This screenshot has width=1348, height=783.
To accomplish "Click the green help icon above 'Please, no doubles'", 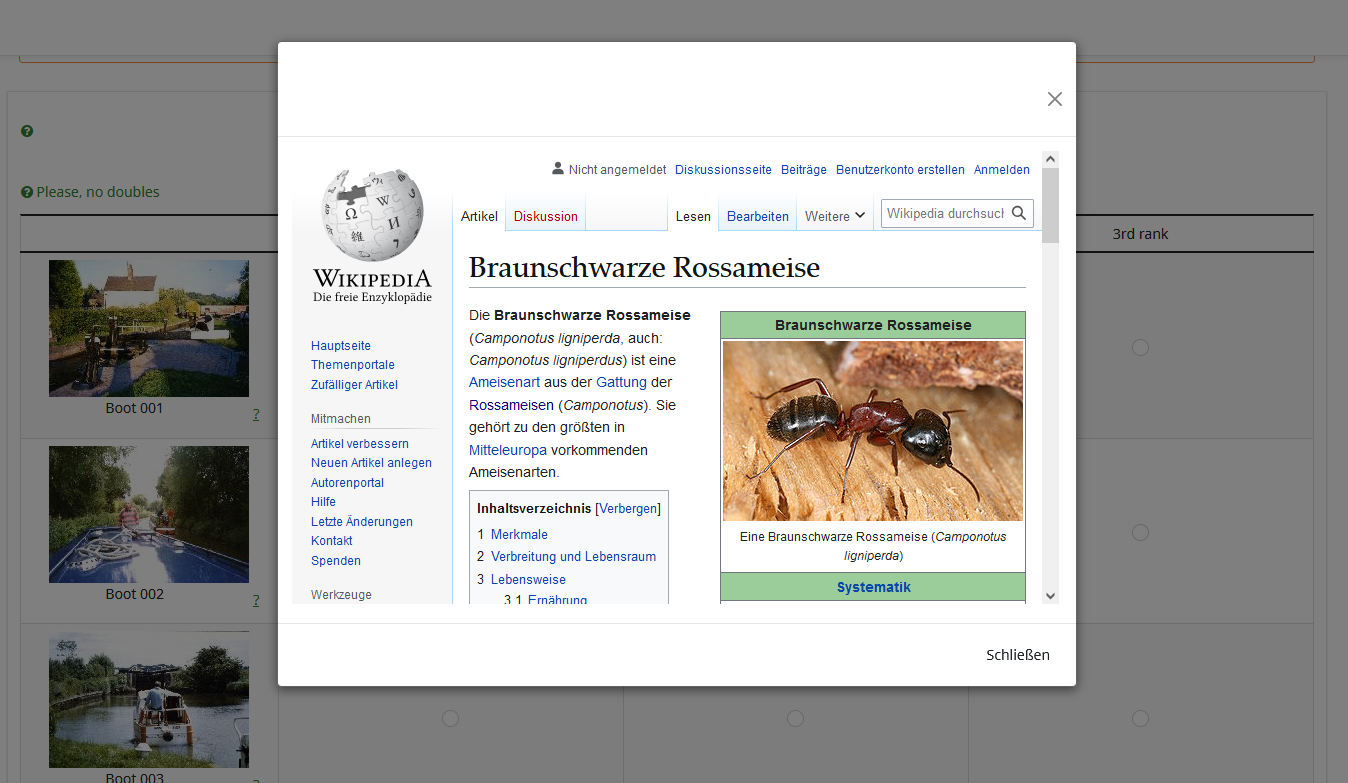I will 27,131.
